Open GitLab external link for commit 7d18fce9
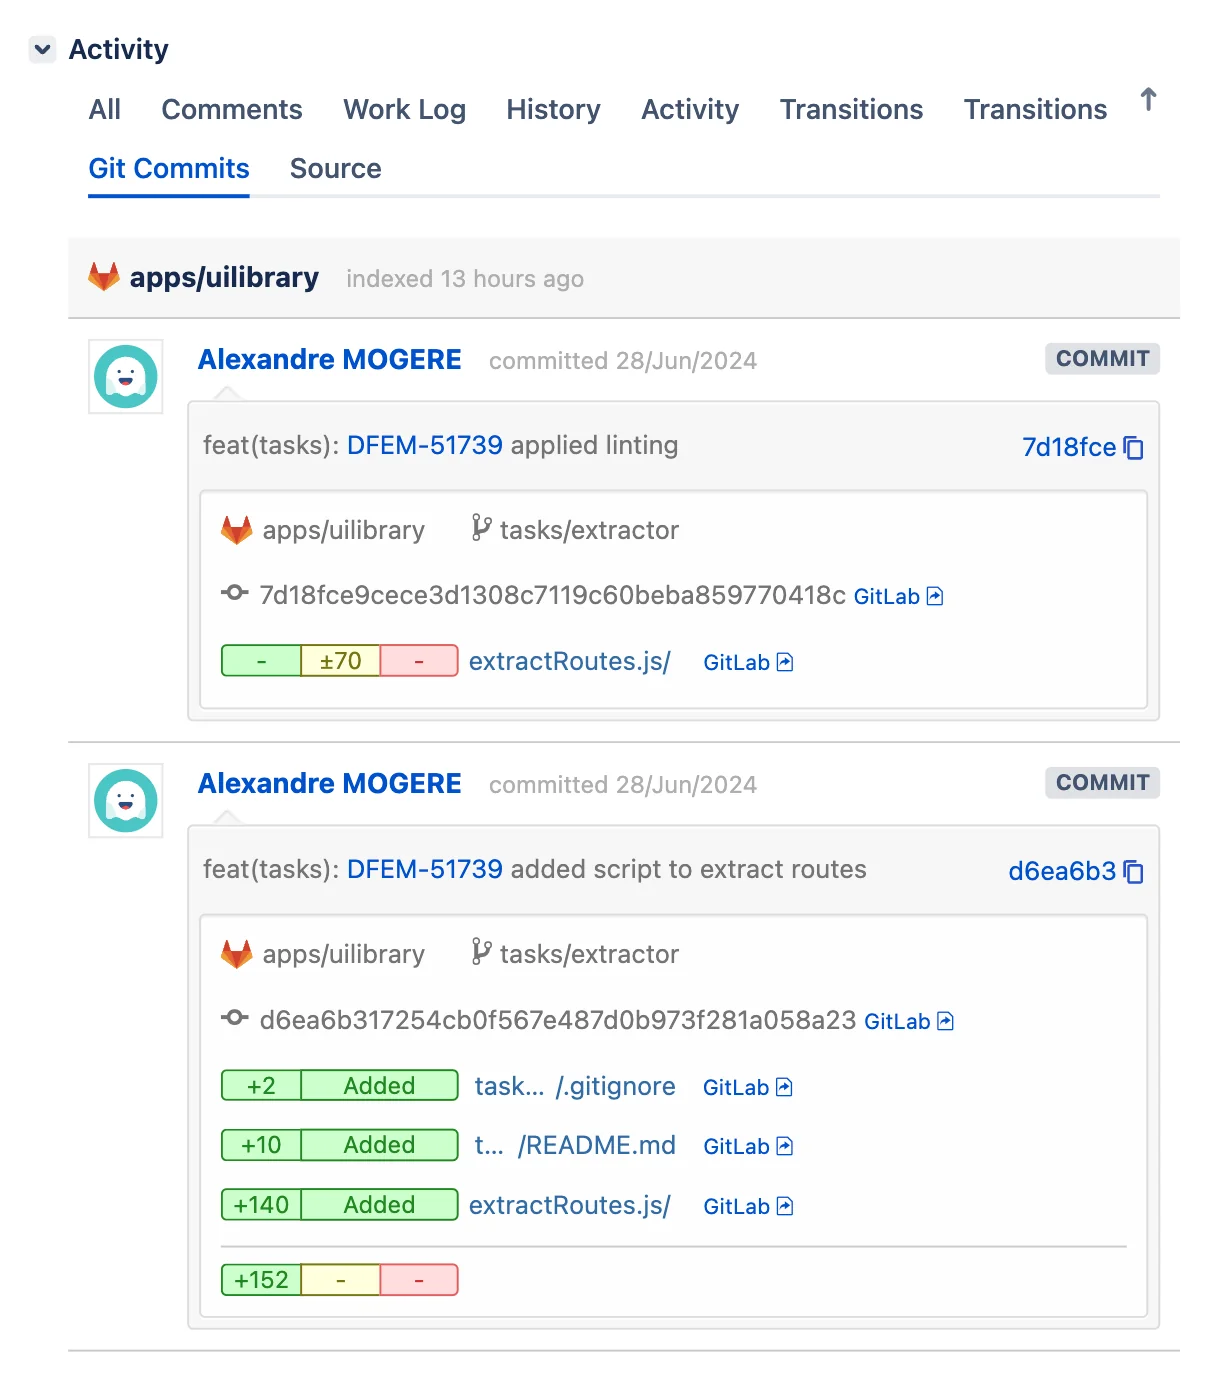Screen dimensions: 1218x1382 tap(898, 596)
